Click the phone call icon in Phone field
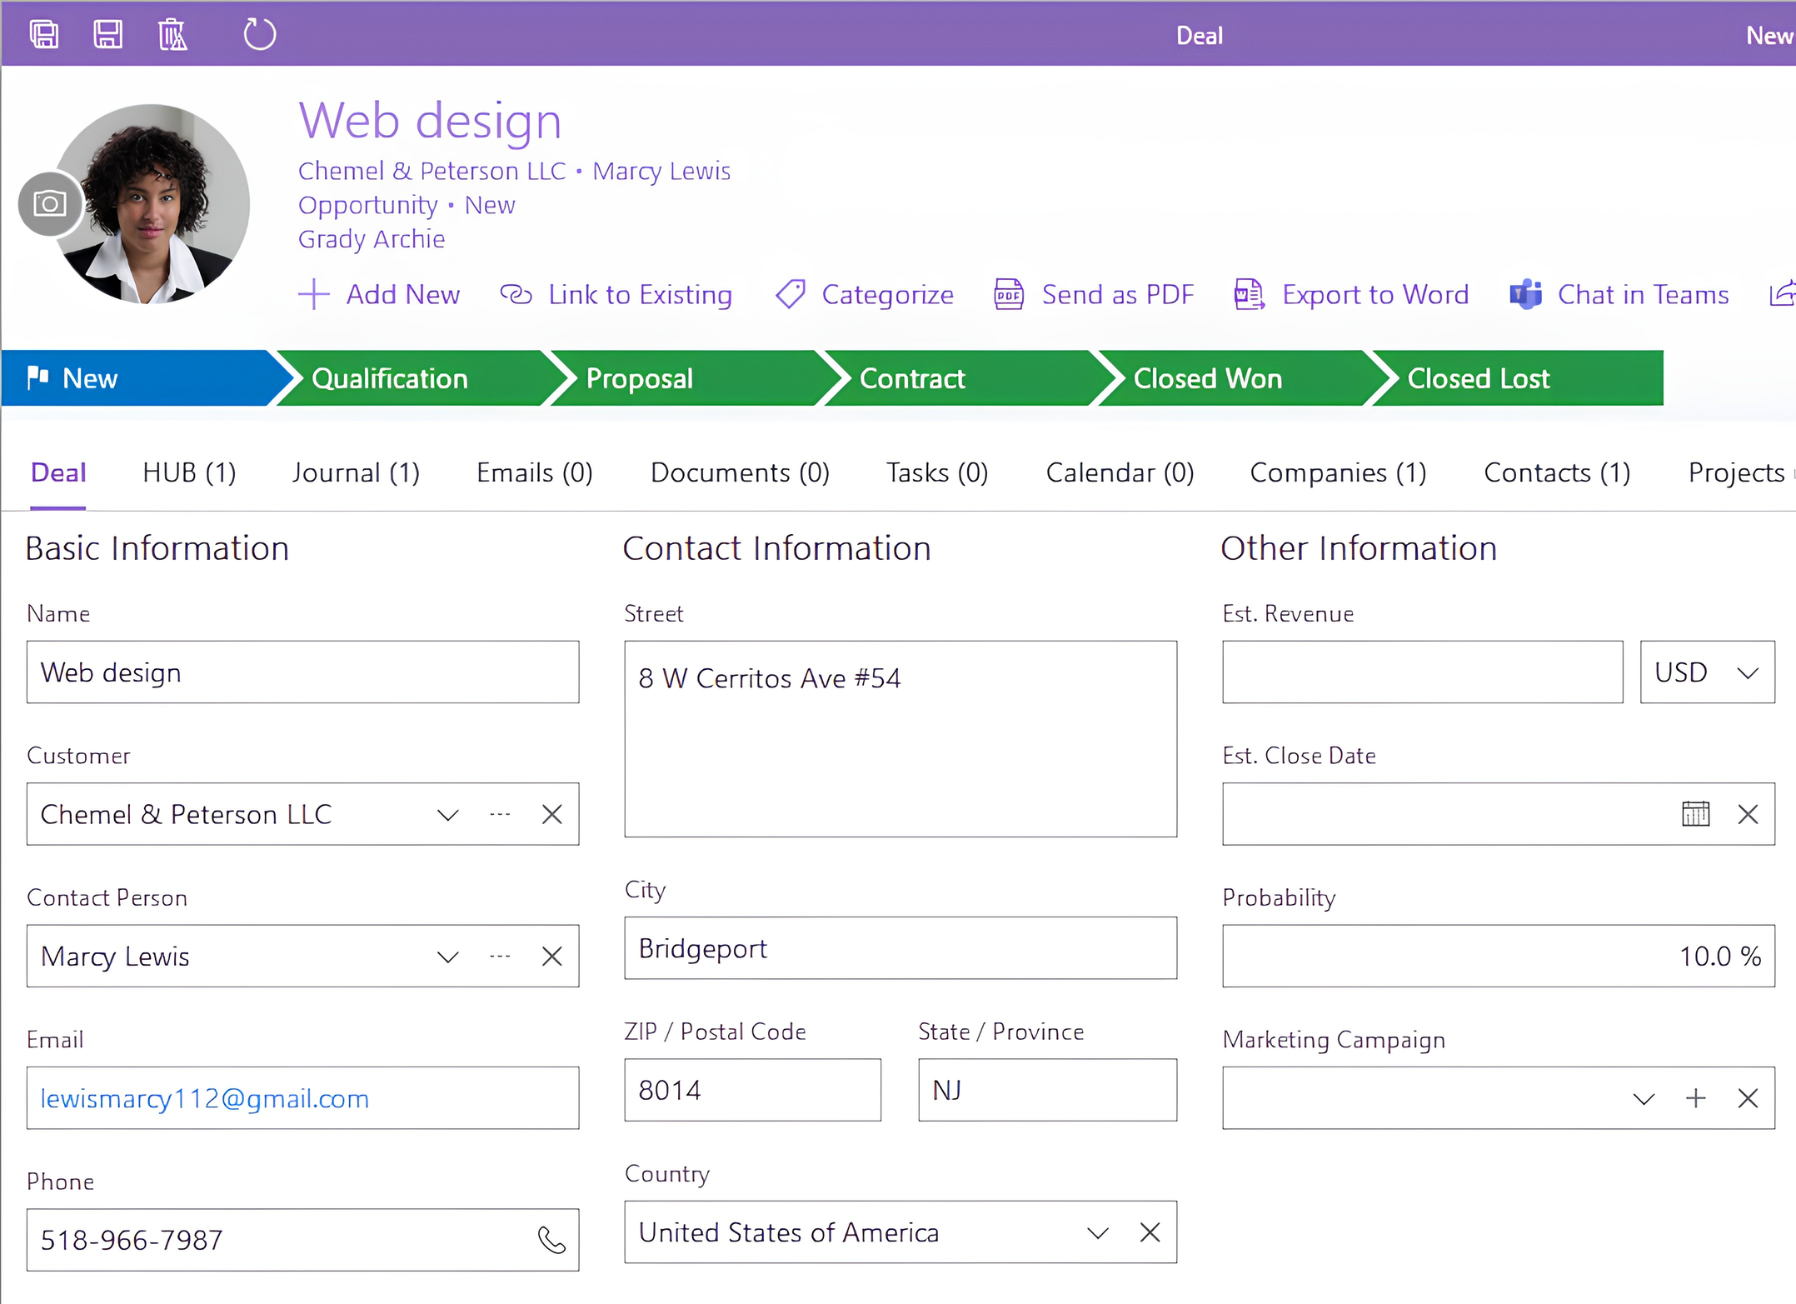The width and height of the screenshot is (1796, 1304). click(552, 1240)
